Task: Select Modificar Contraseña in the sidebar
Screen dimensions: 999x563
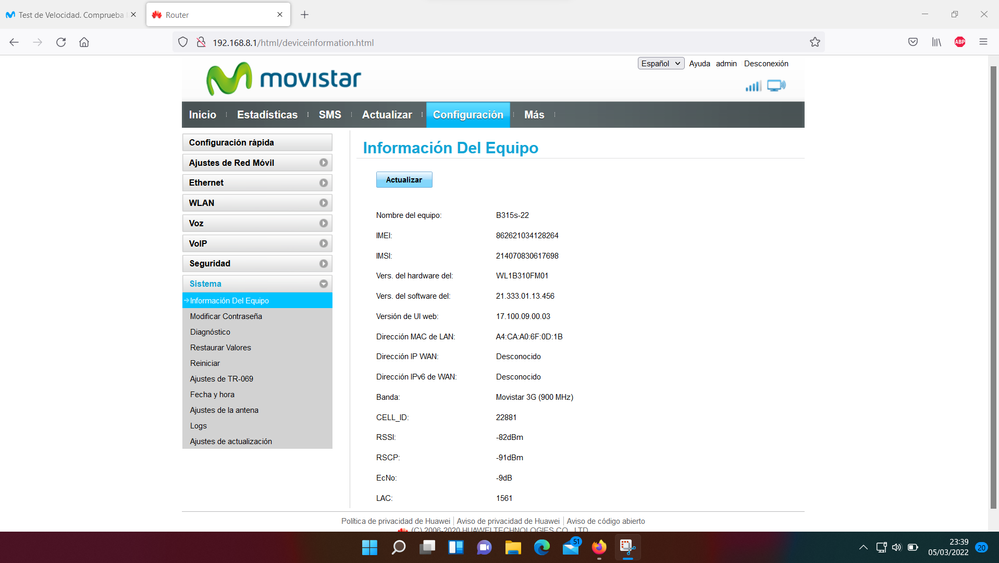Action: click(226, 316)
